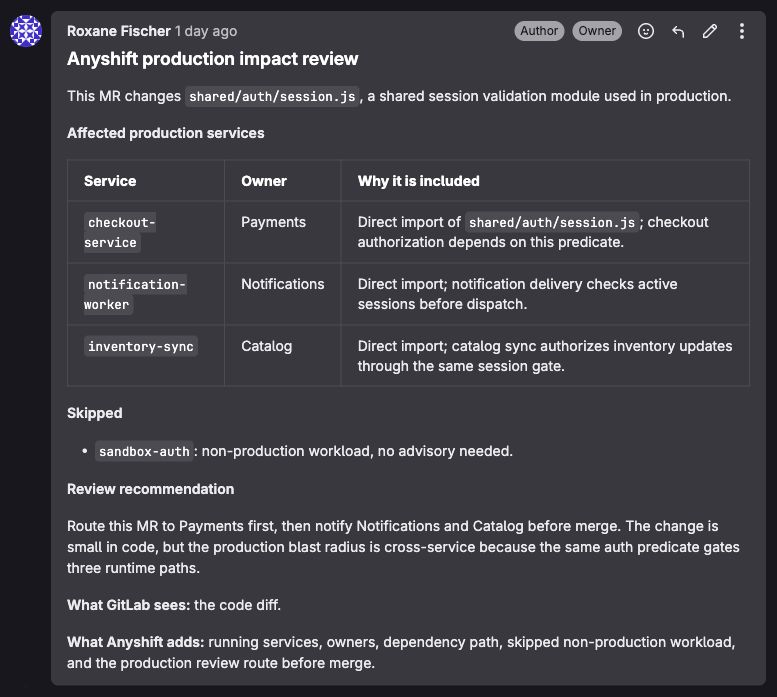Click the 'Why it is included' header
Screen dimensions: 777x697
(x=418, y=181)
